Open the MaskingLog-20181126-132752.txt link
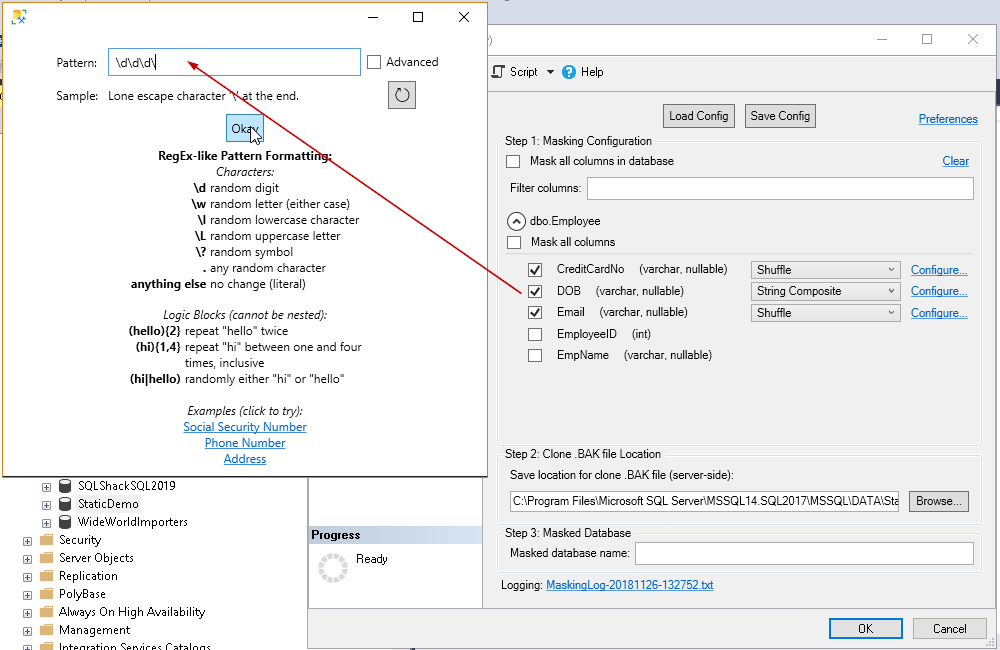 (x=629, y=585)
